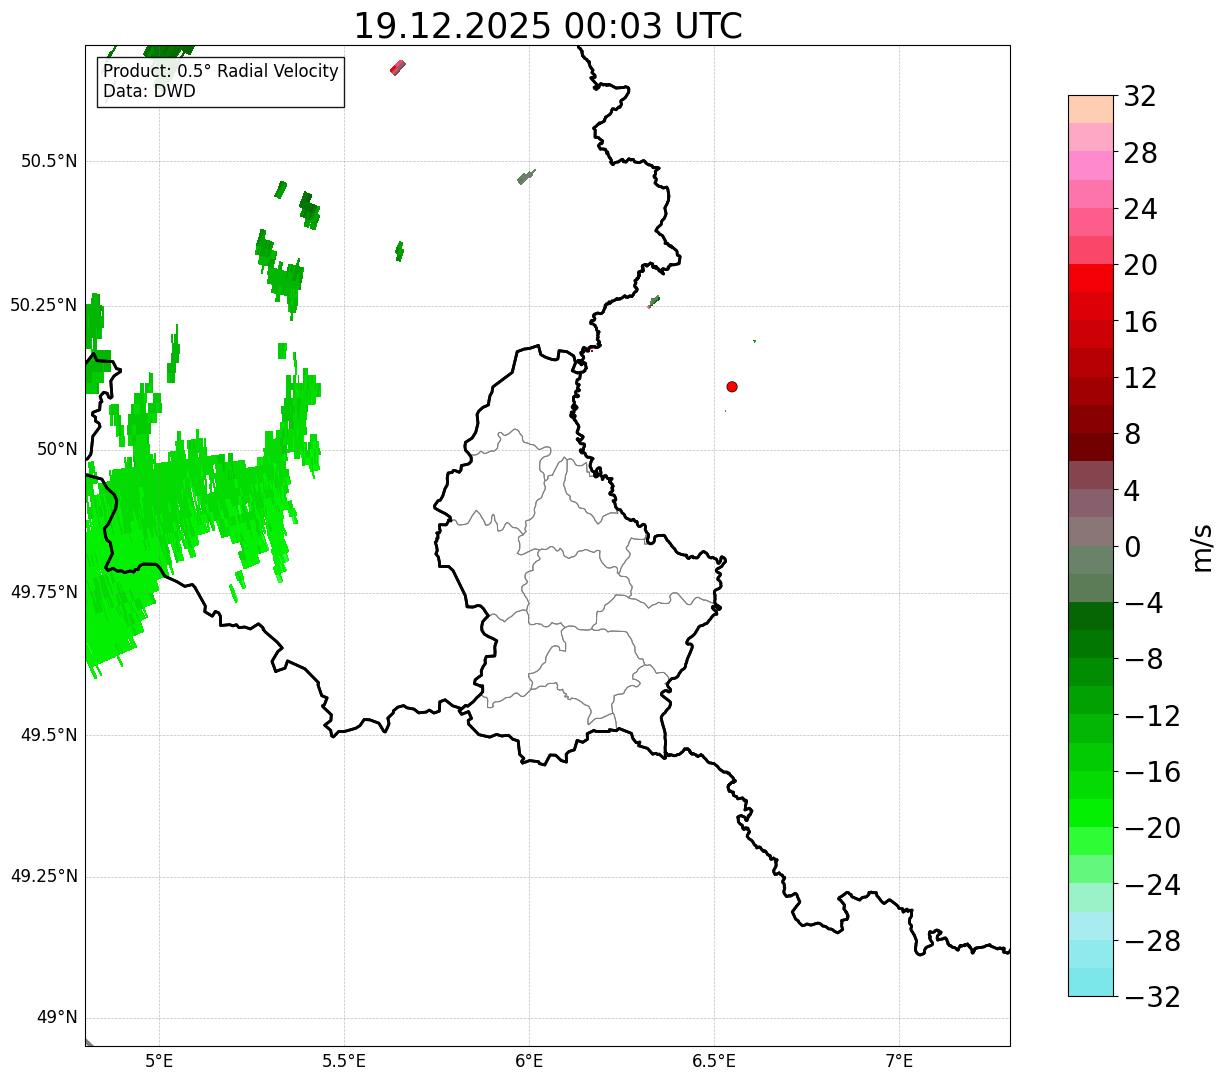Click the colorbar tick label −28
The image size is (1225, 1081).
(x=1152, y=941)
